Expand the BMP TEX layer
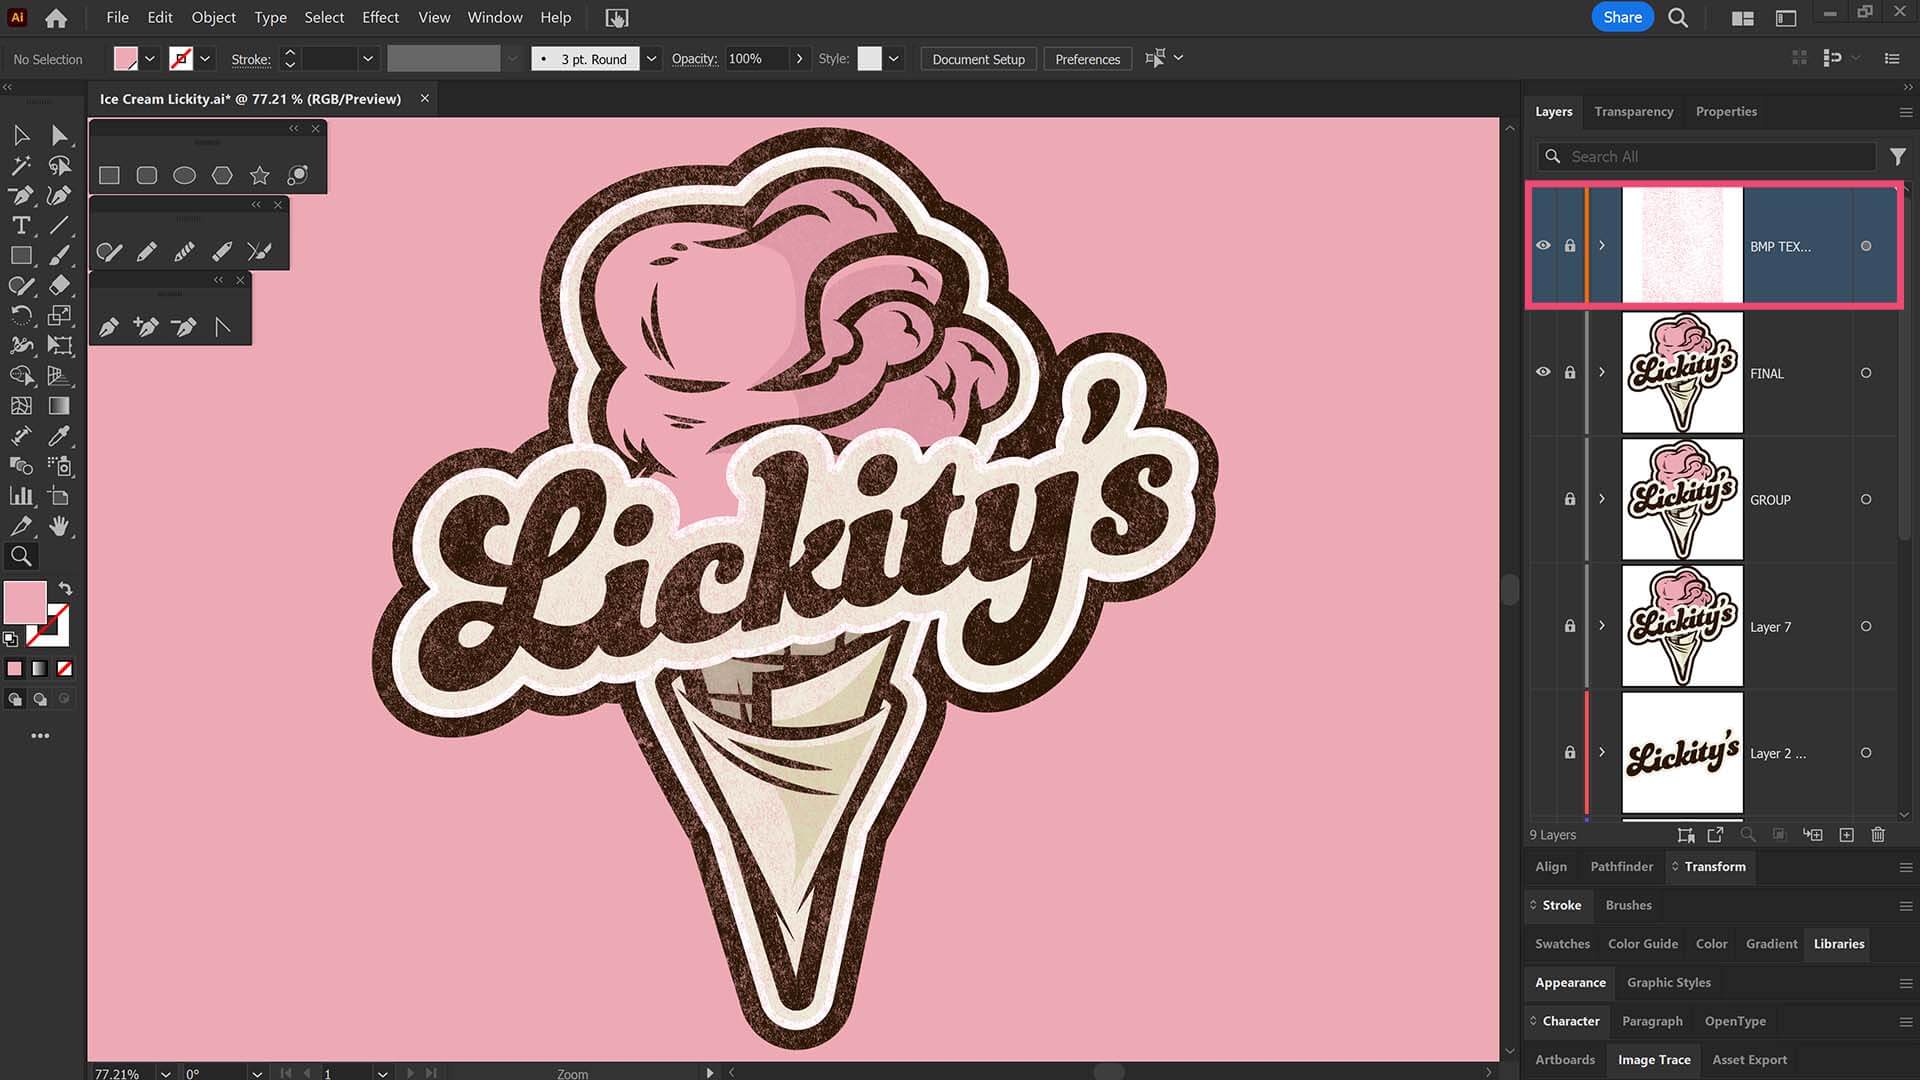Viewport: 1920px width, 1080px height. (x=1602, y=246)
